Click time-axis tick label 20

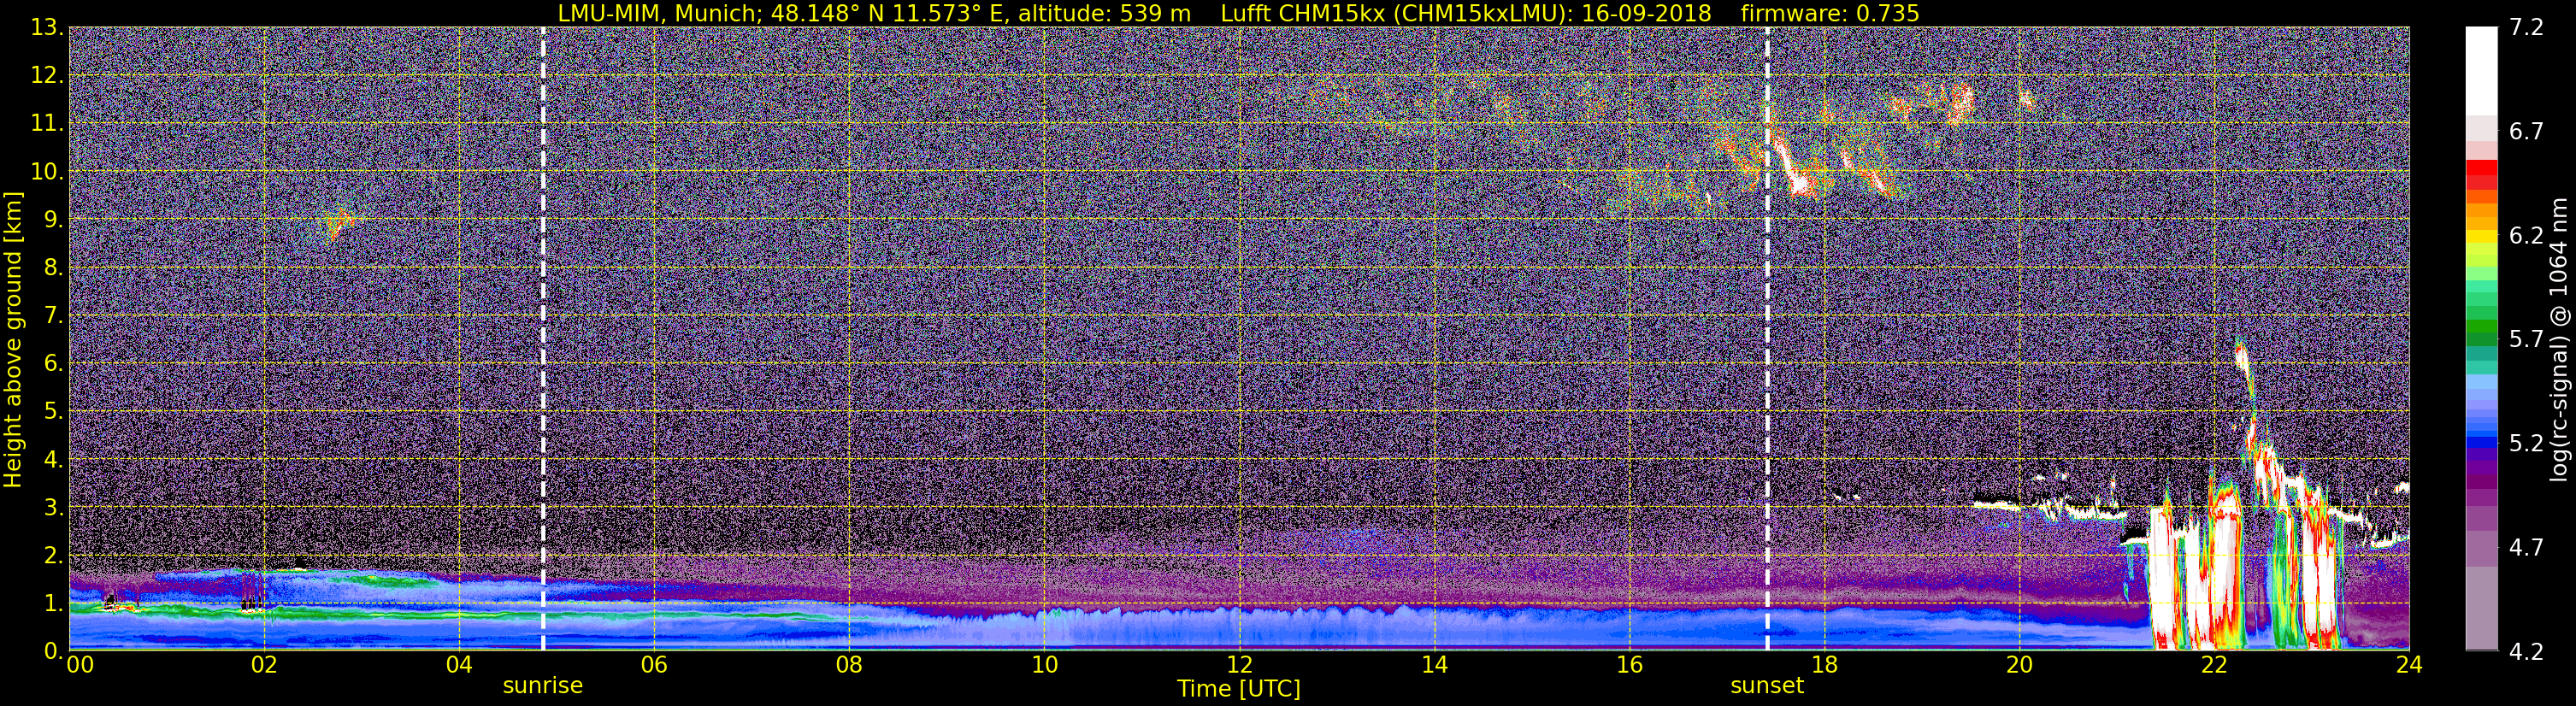click(x=2019, y=666)
